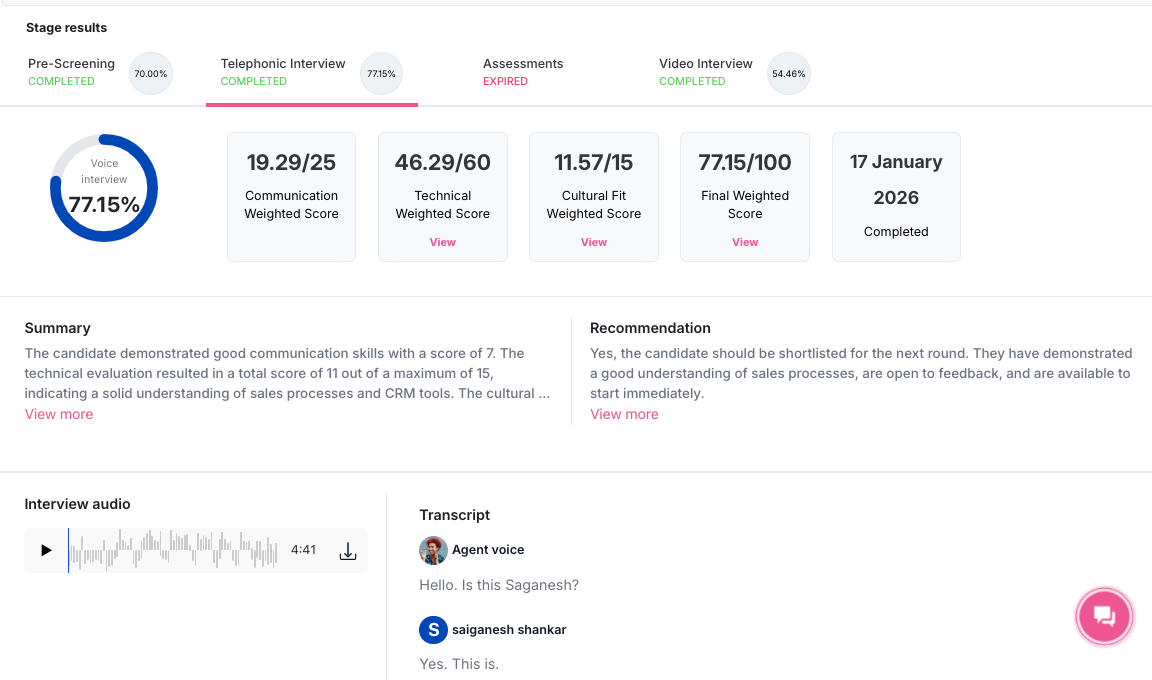1152x680 pixels.
Task: Select the Video Interview stage tab
Action: [706, 71]
